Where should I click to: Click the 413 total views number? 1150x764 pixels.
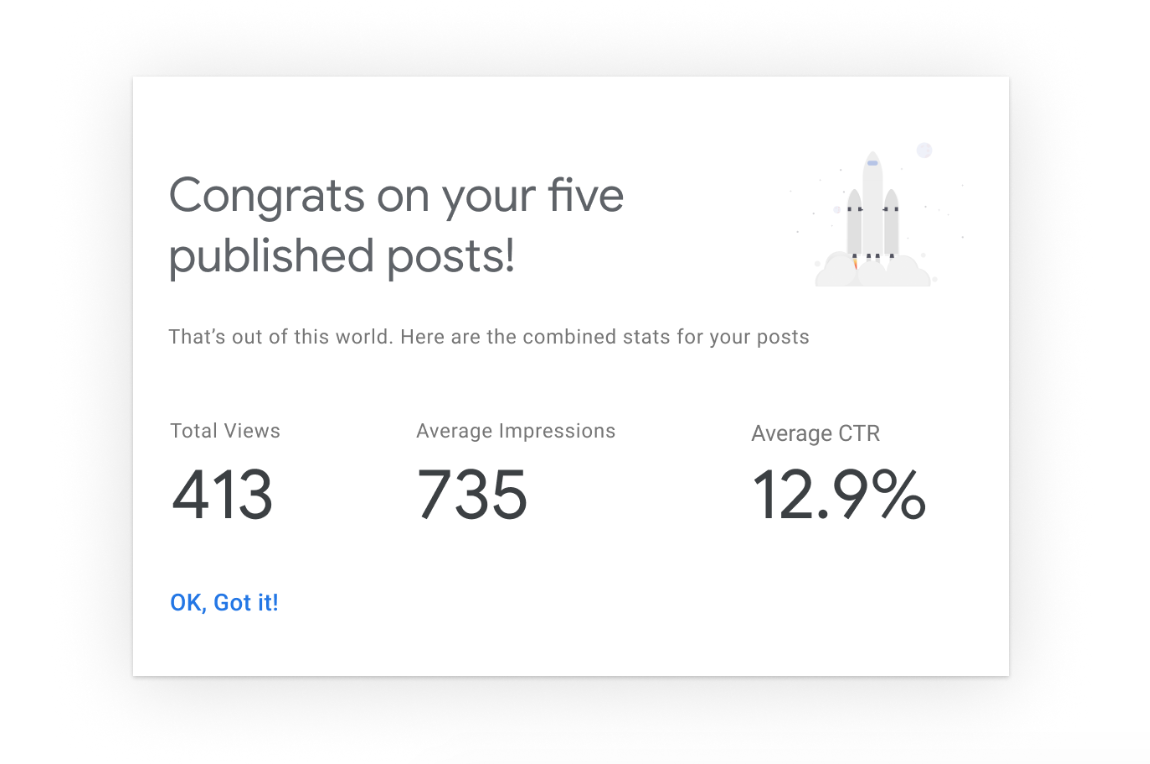point(222,495)
